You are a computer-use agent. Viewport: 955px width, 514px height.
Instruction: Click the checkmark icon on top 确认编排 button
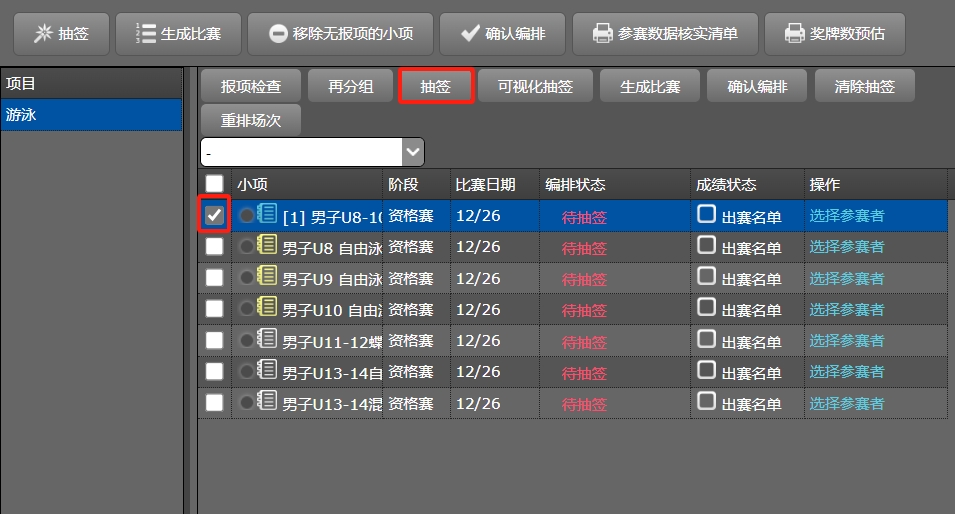470,34
